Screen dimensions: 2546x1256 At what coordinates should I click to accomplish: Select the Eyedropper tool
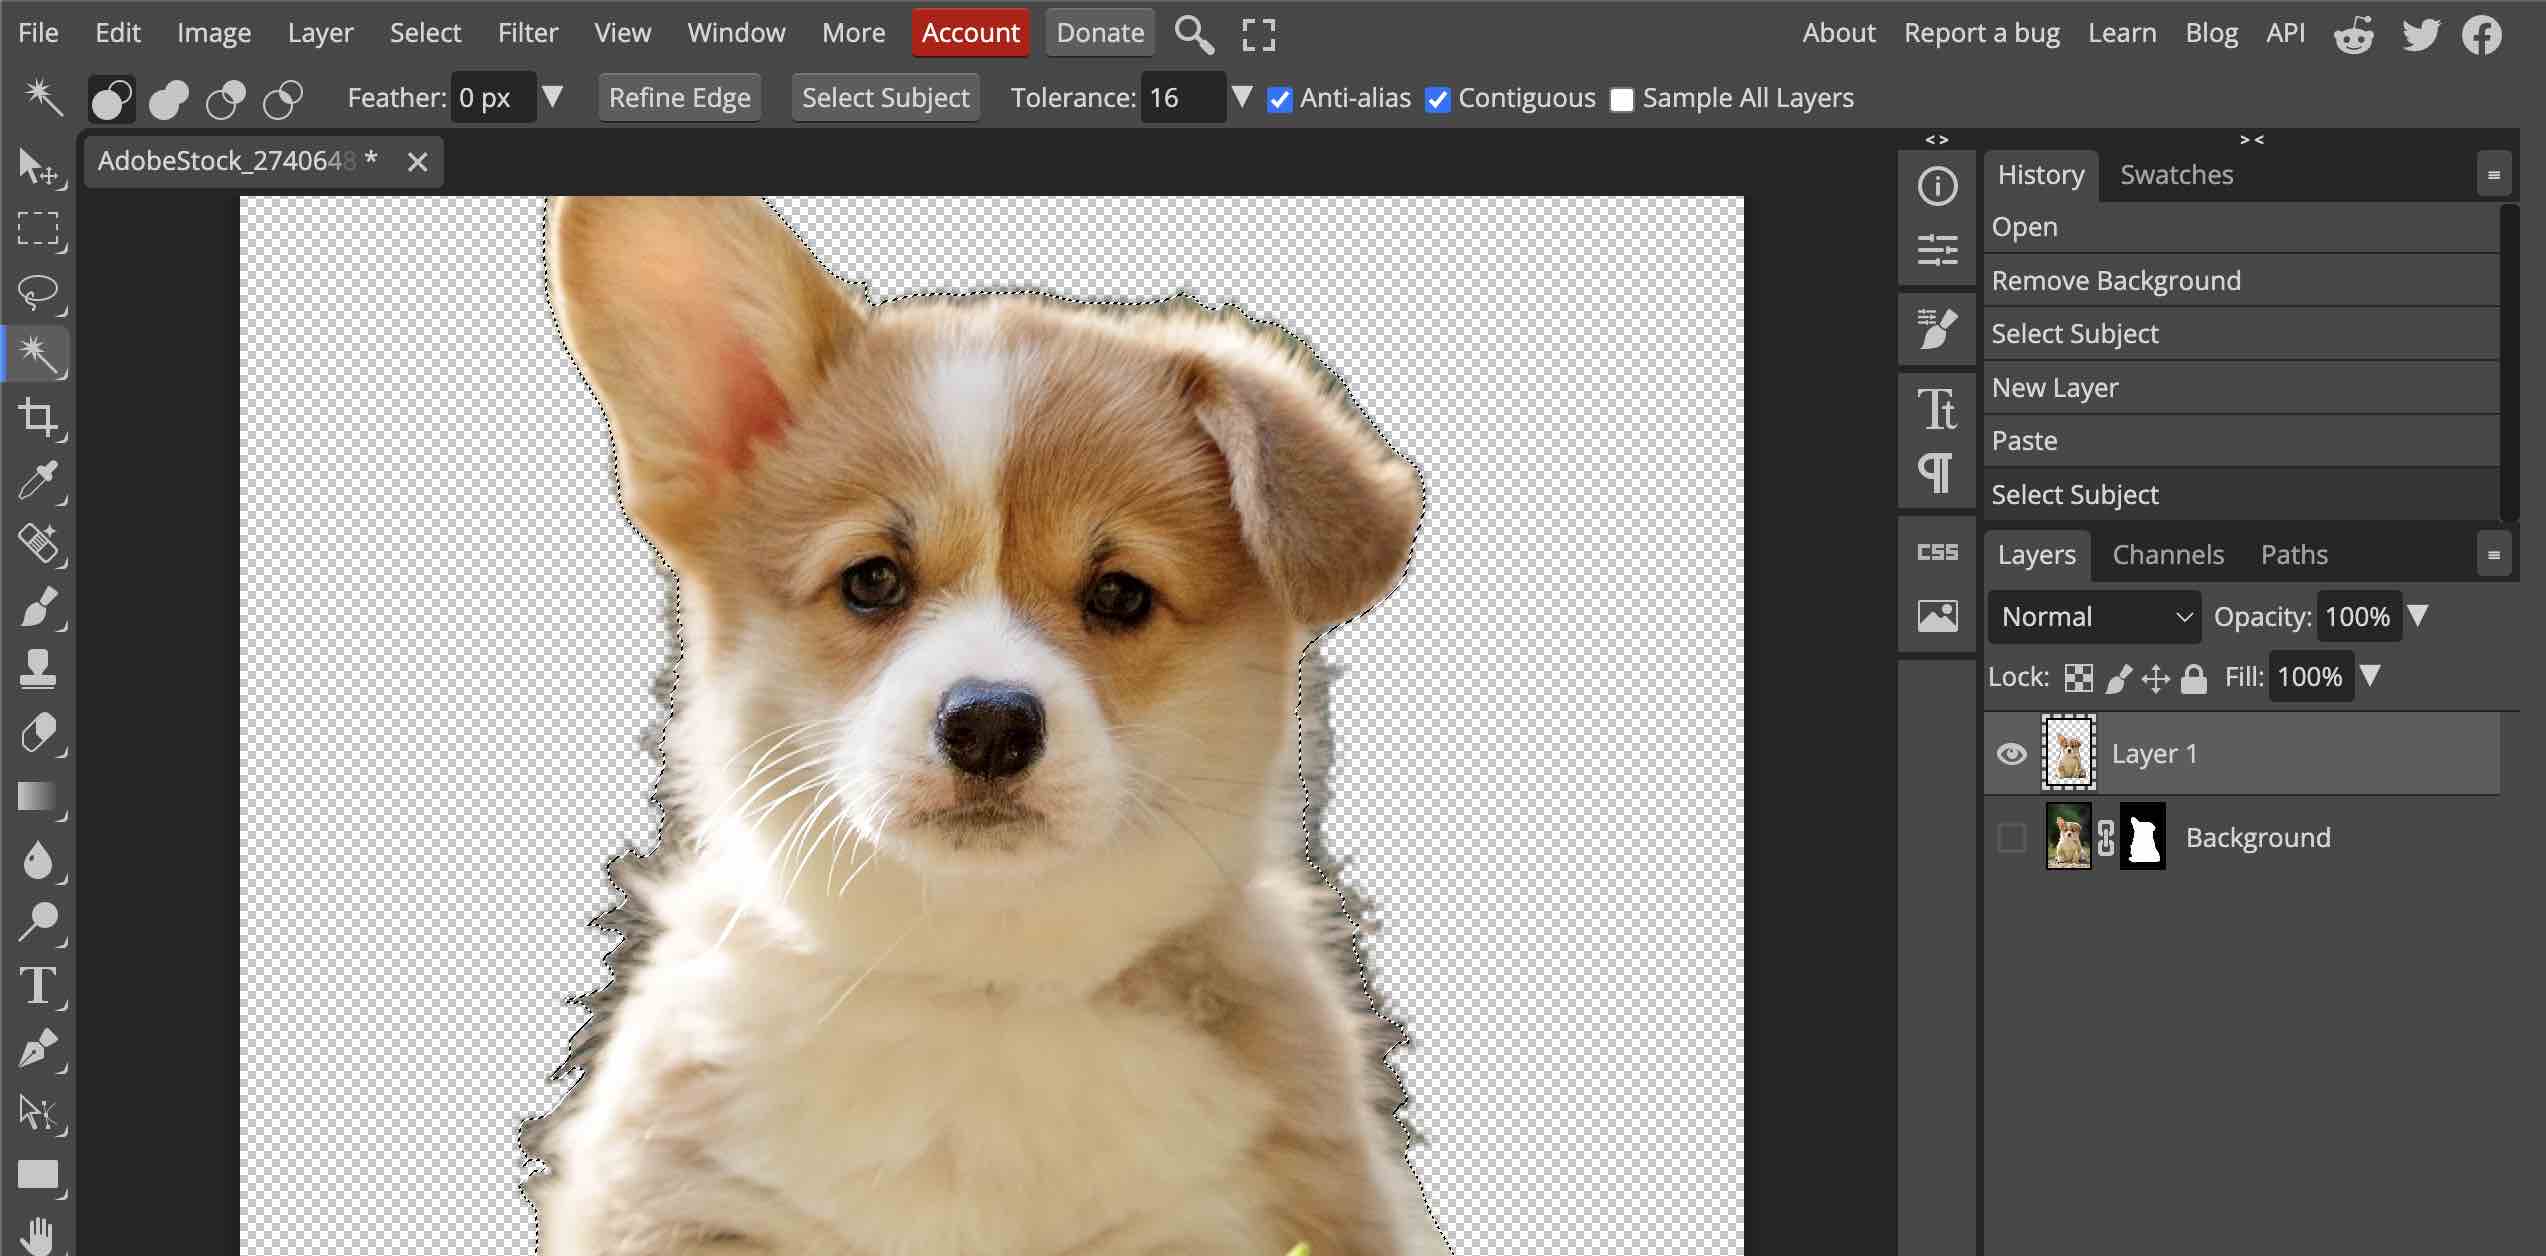38,481
